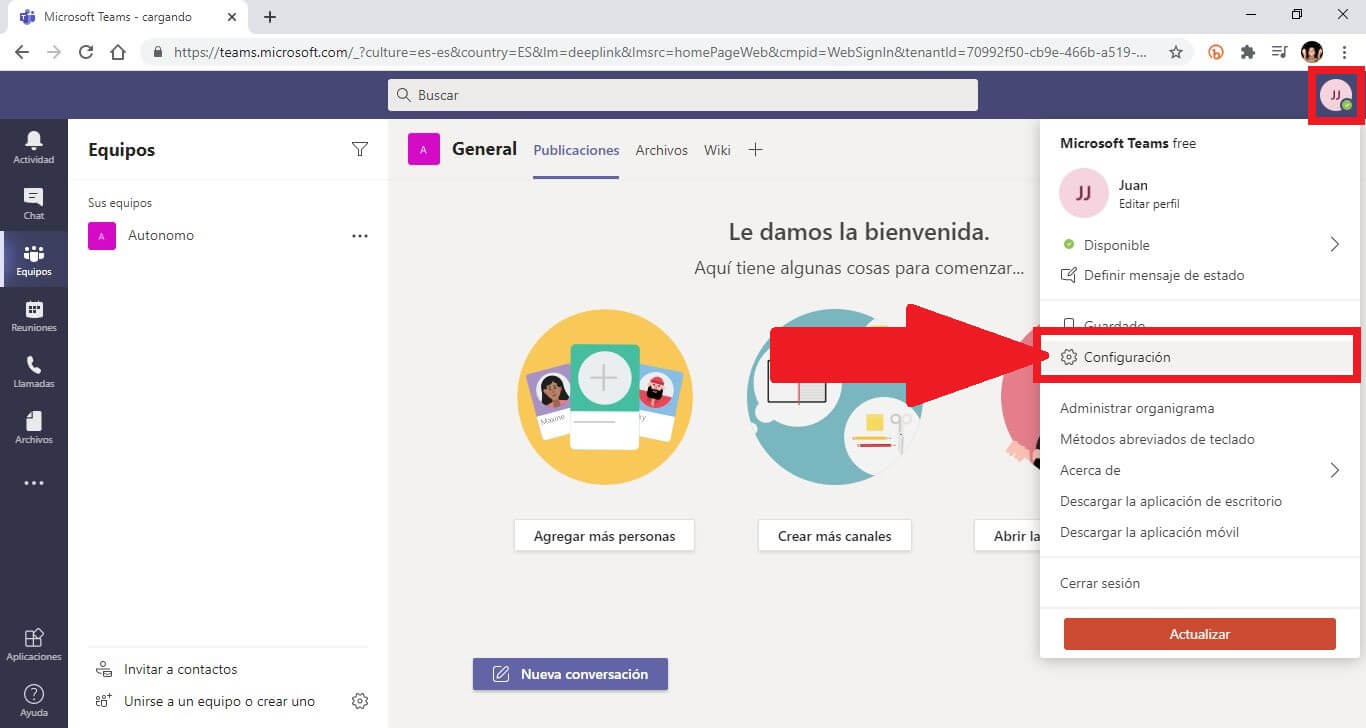Click the Buscar search field
The width and height of the screenshot is (1366, 728).
(x=683, y=95)
